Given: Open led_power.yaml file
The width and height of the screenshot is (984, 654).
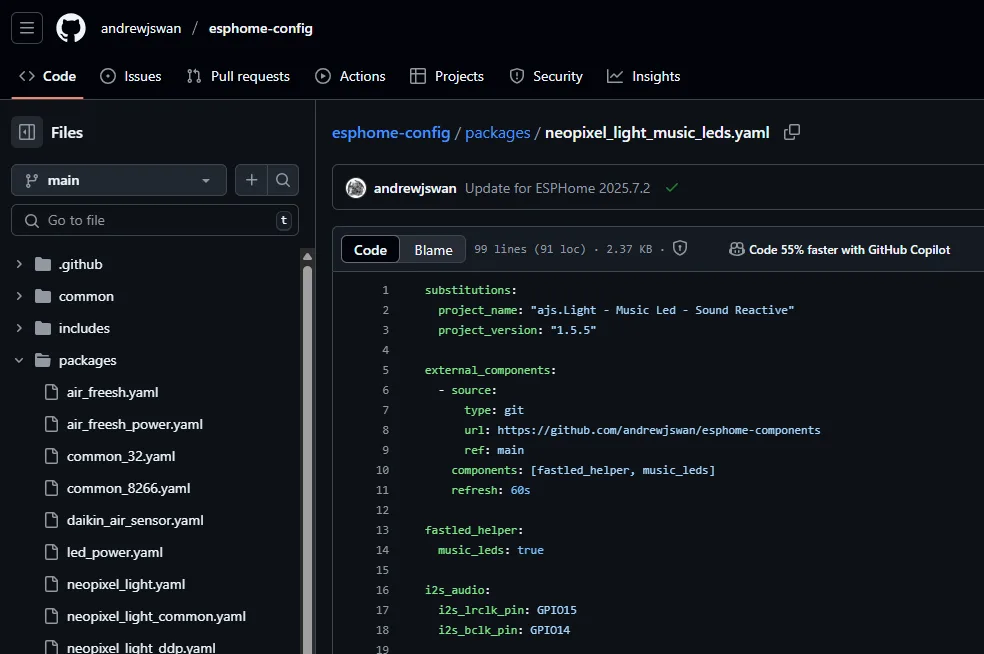Looking at the screenshot, I should [x=115, y=552].
